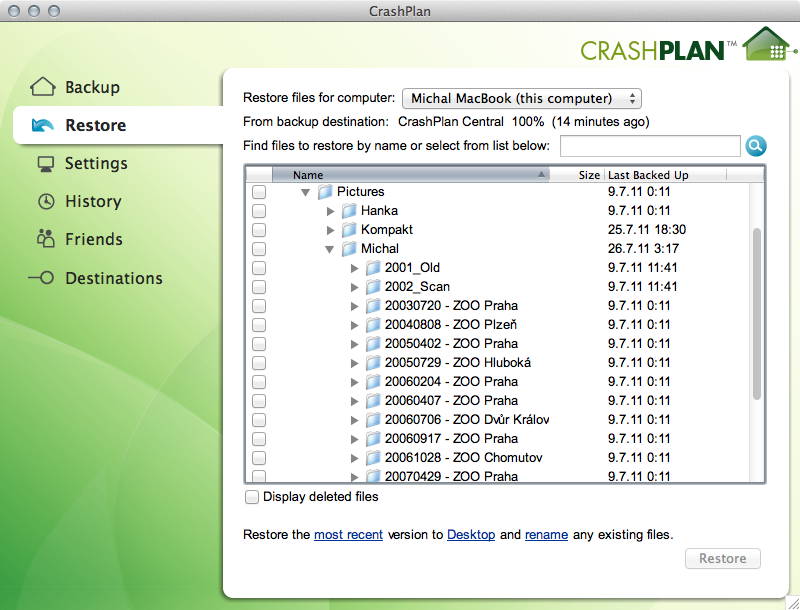This screenshot has width=800, height=610.
Task: Click the 2001_Old folder icon
Action: (373, 268)
